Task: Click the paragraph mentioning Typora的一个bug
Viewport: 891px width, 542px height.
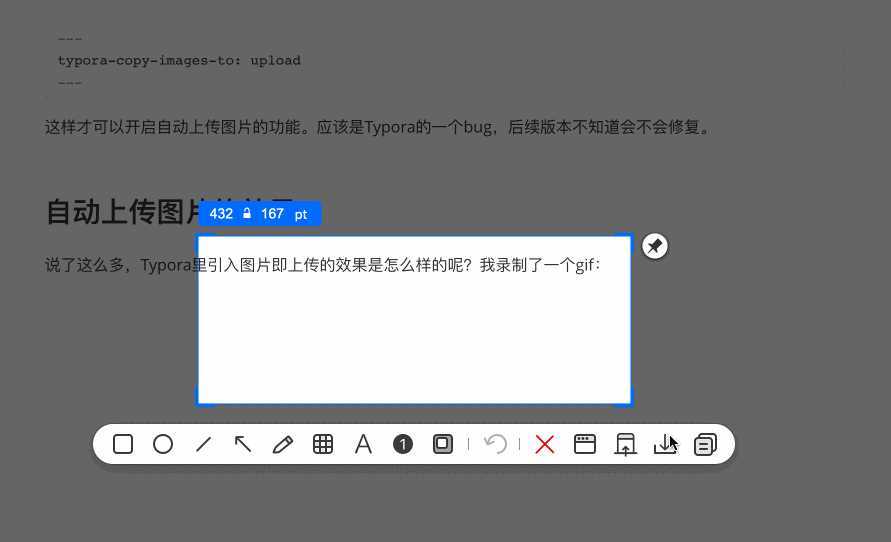Action: (x=378, y=127)
